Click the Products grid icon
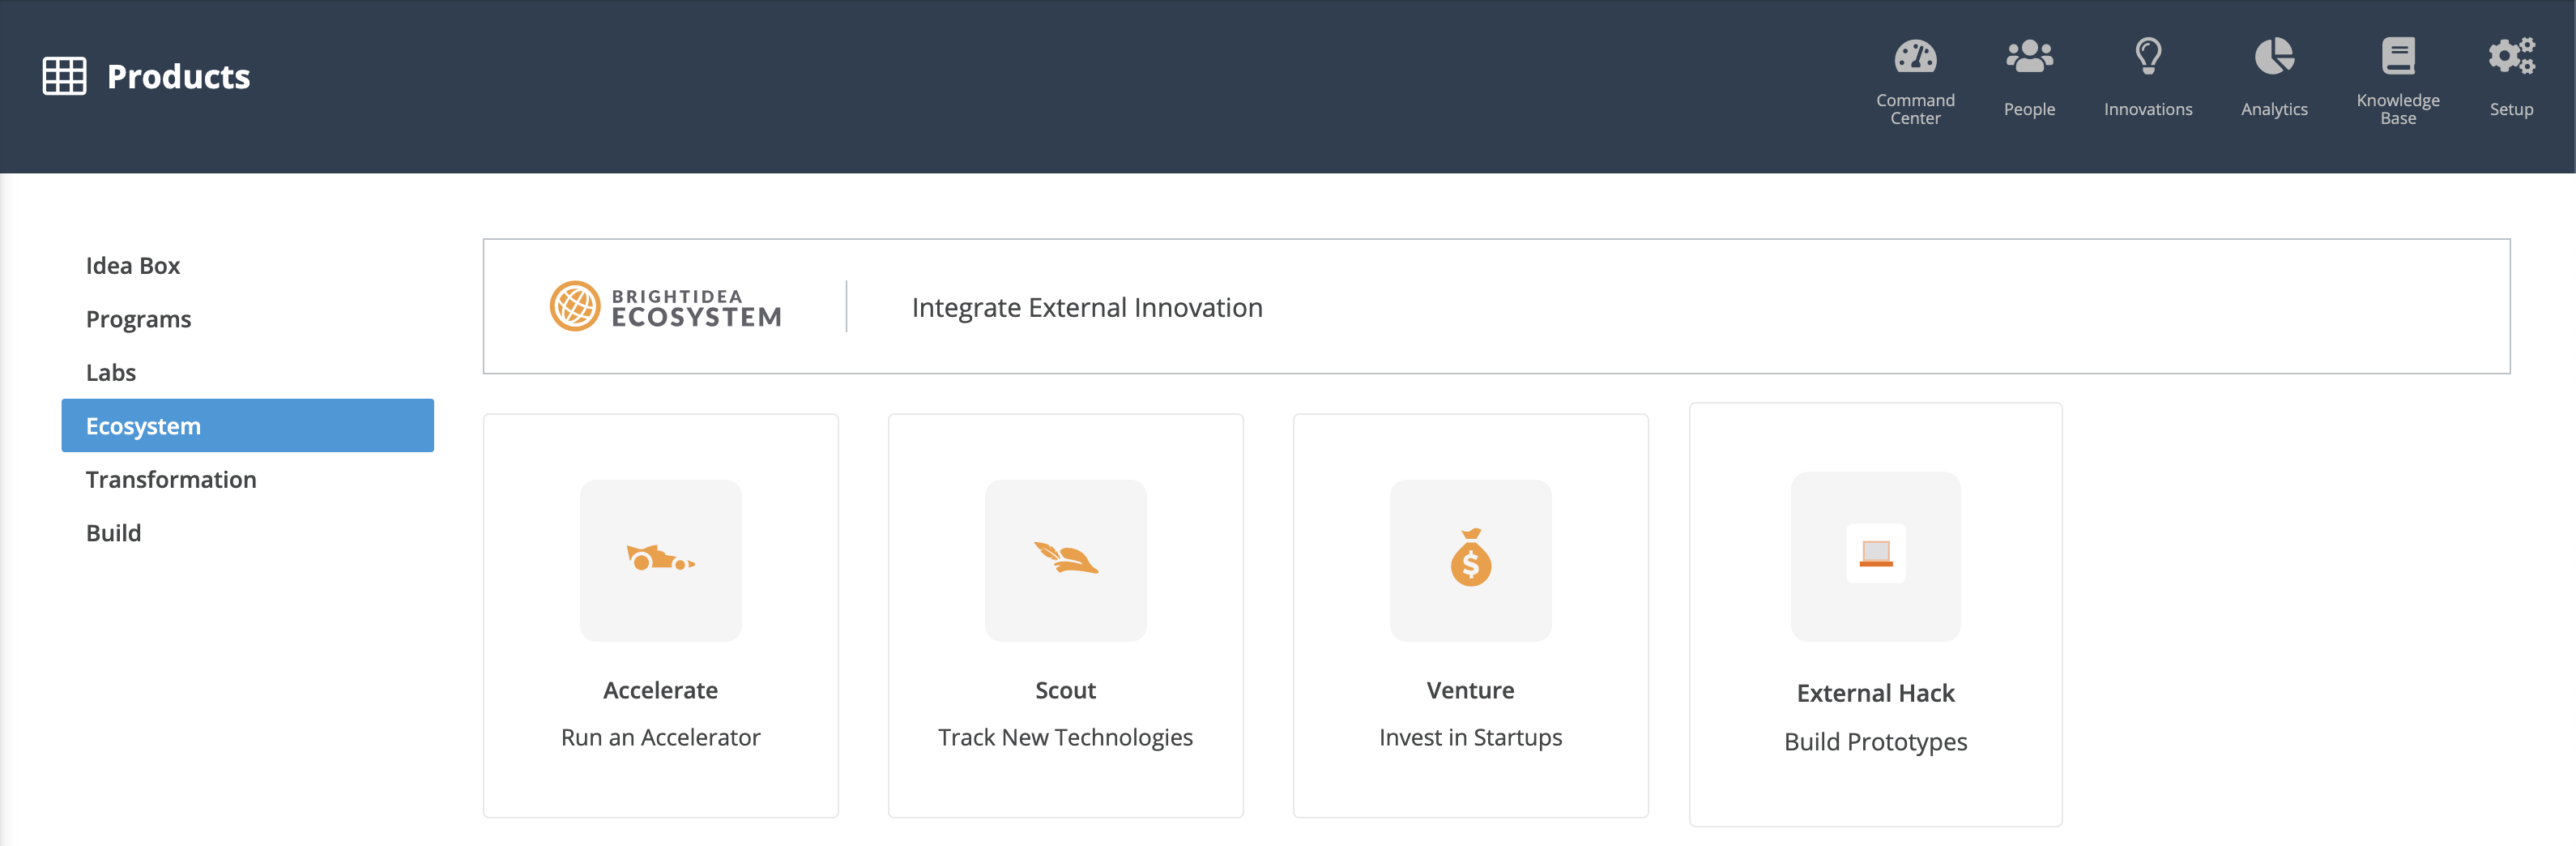The height and width of the screenshot is (846, 2576). [x=65, y=76]
